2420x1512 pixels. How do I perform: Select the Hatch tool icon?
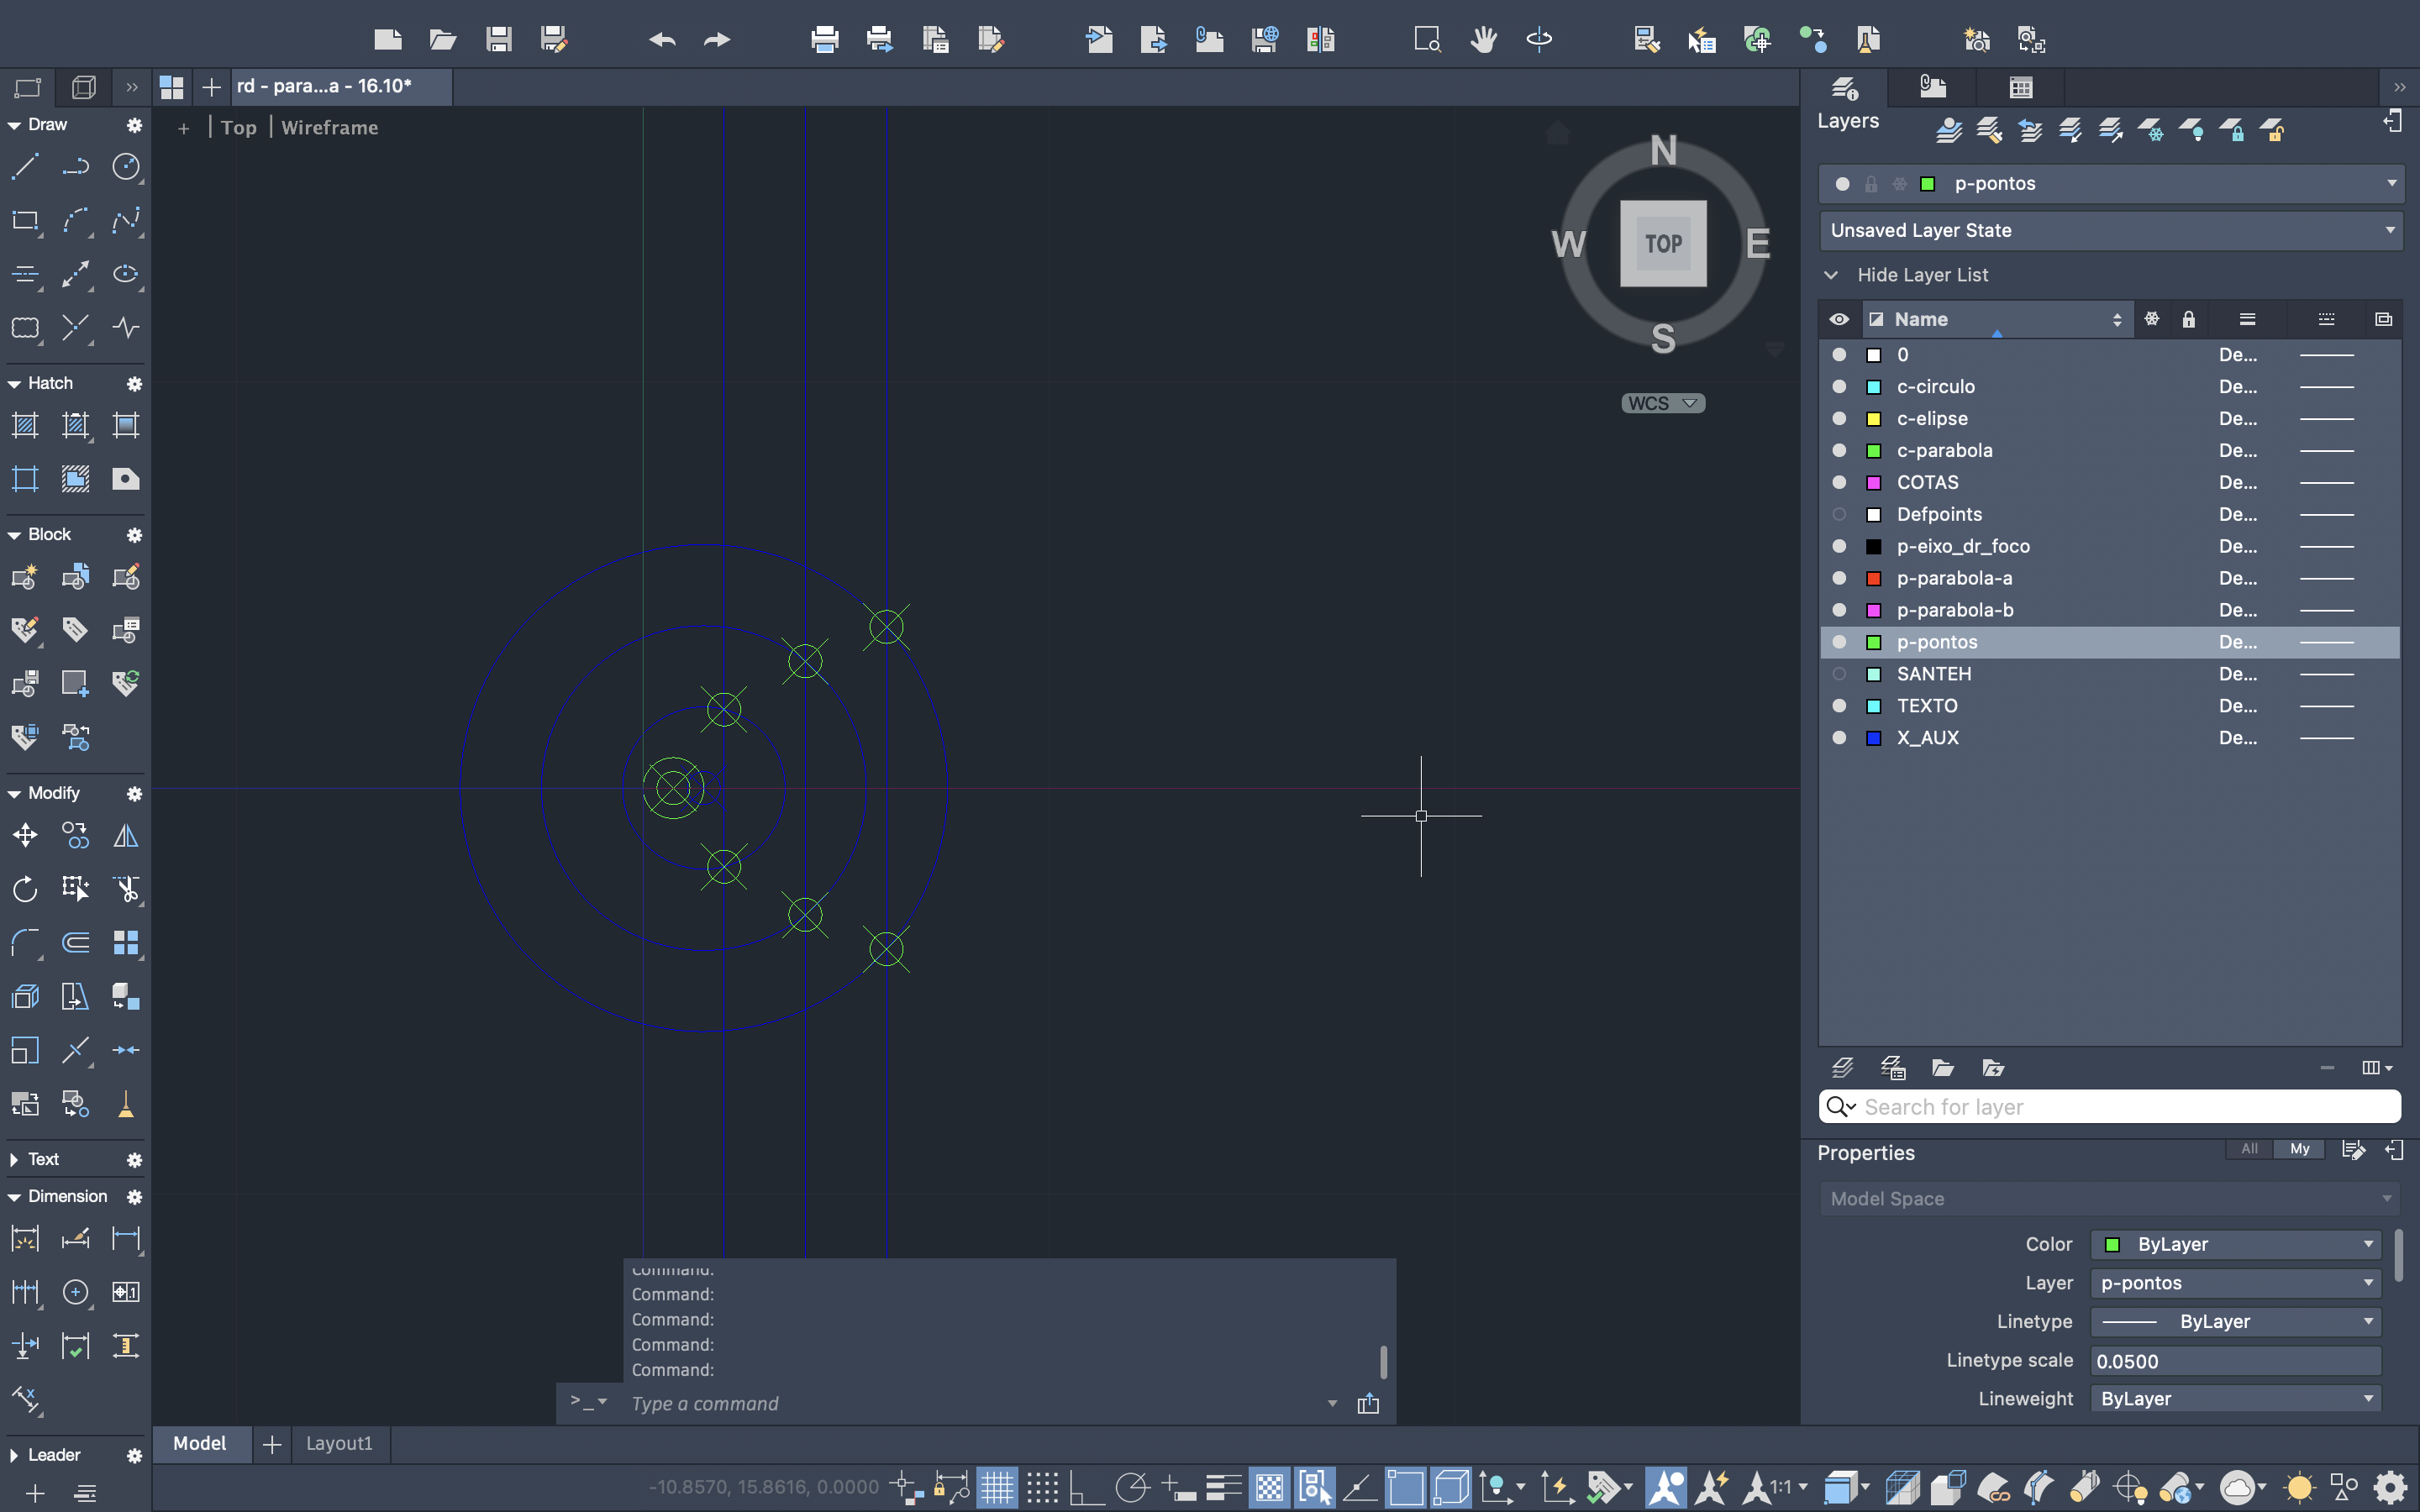point(25,426)
